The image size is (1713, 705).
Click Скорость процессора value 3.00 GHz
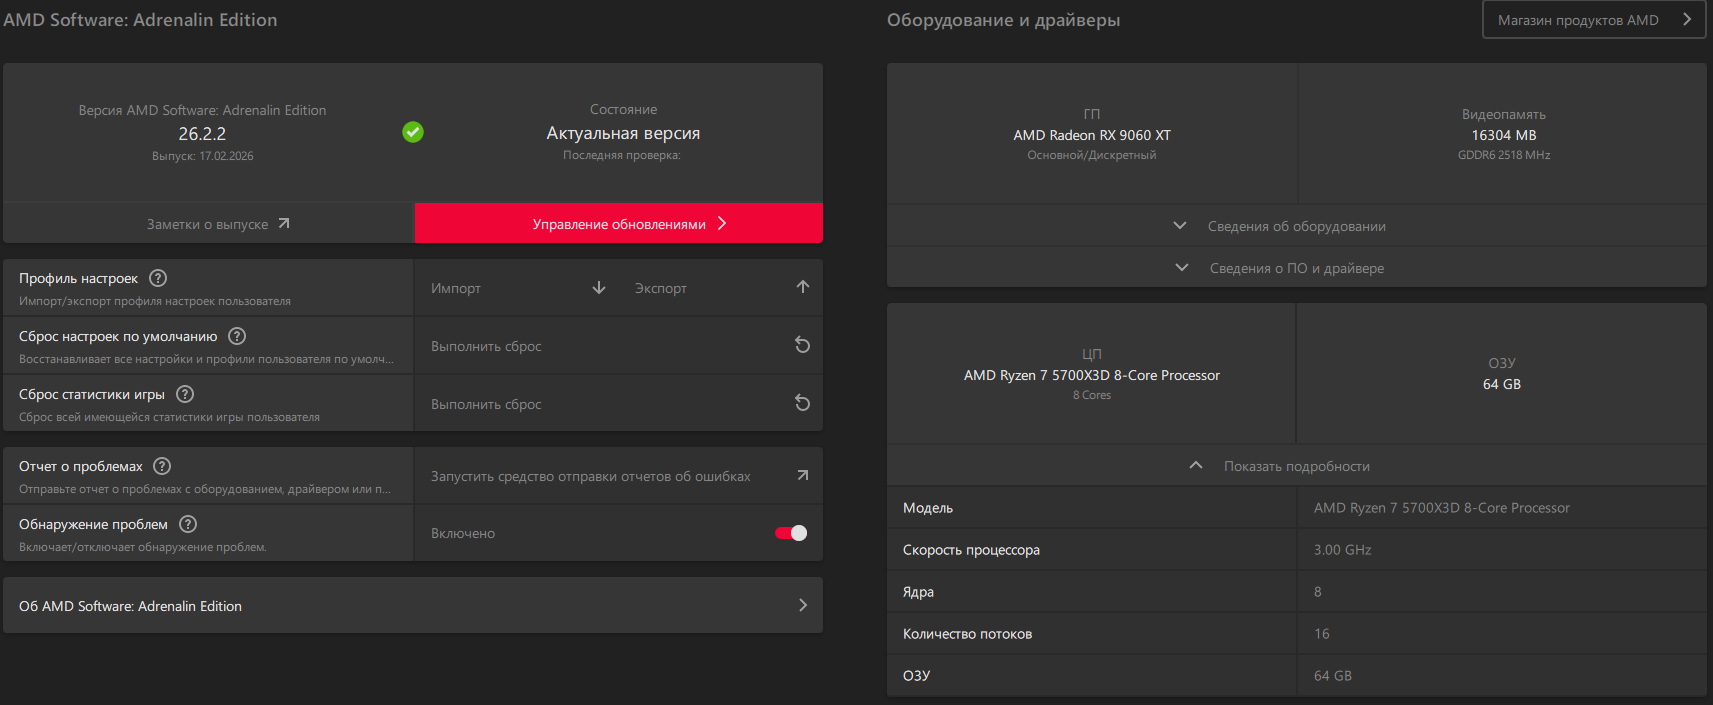point(1343,550)
